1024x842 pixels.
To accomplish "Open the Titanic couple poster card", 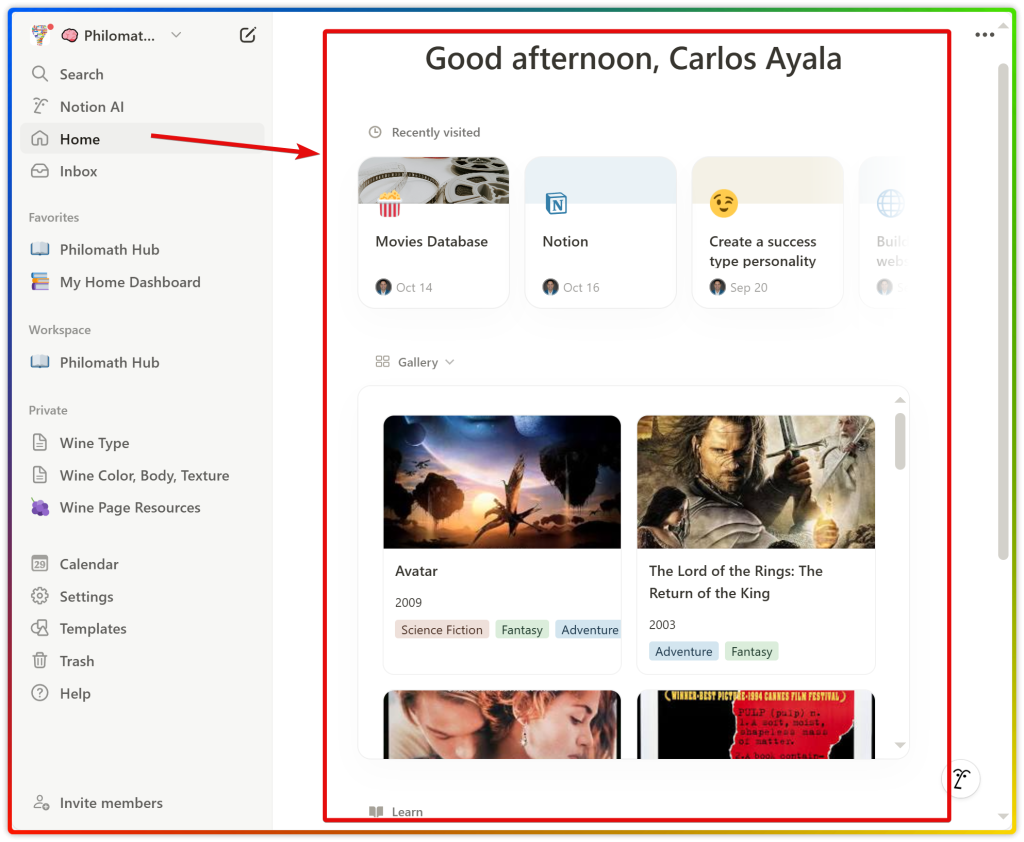I will click(x=502, y=724).
